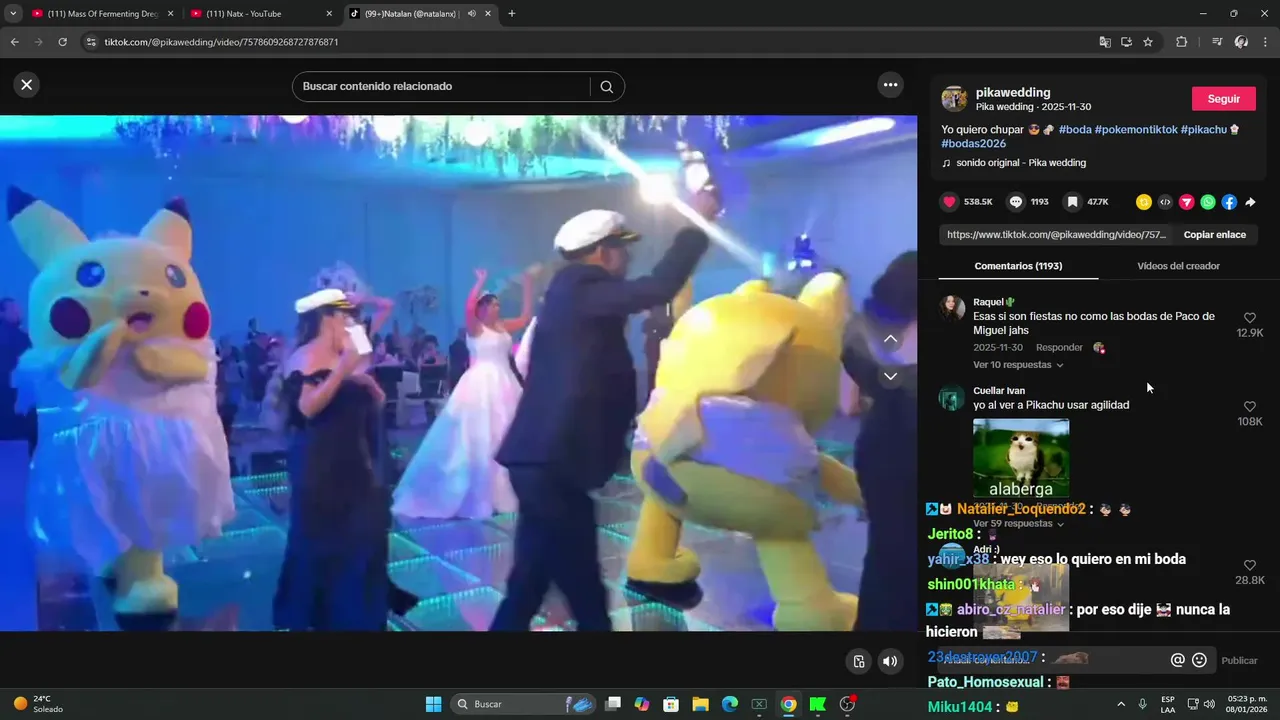Open the pikawedding profile name
This screenshot has height=720, width=1280.
(x=1013, y=92)
